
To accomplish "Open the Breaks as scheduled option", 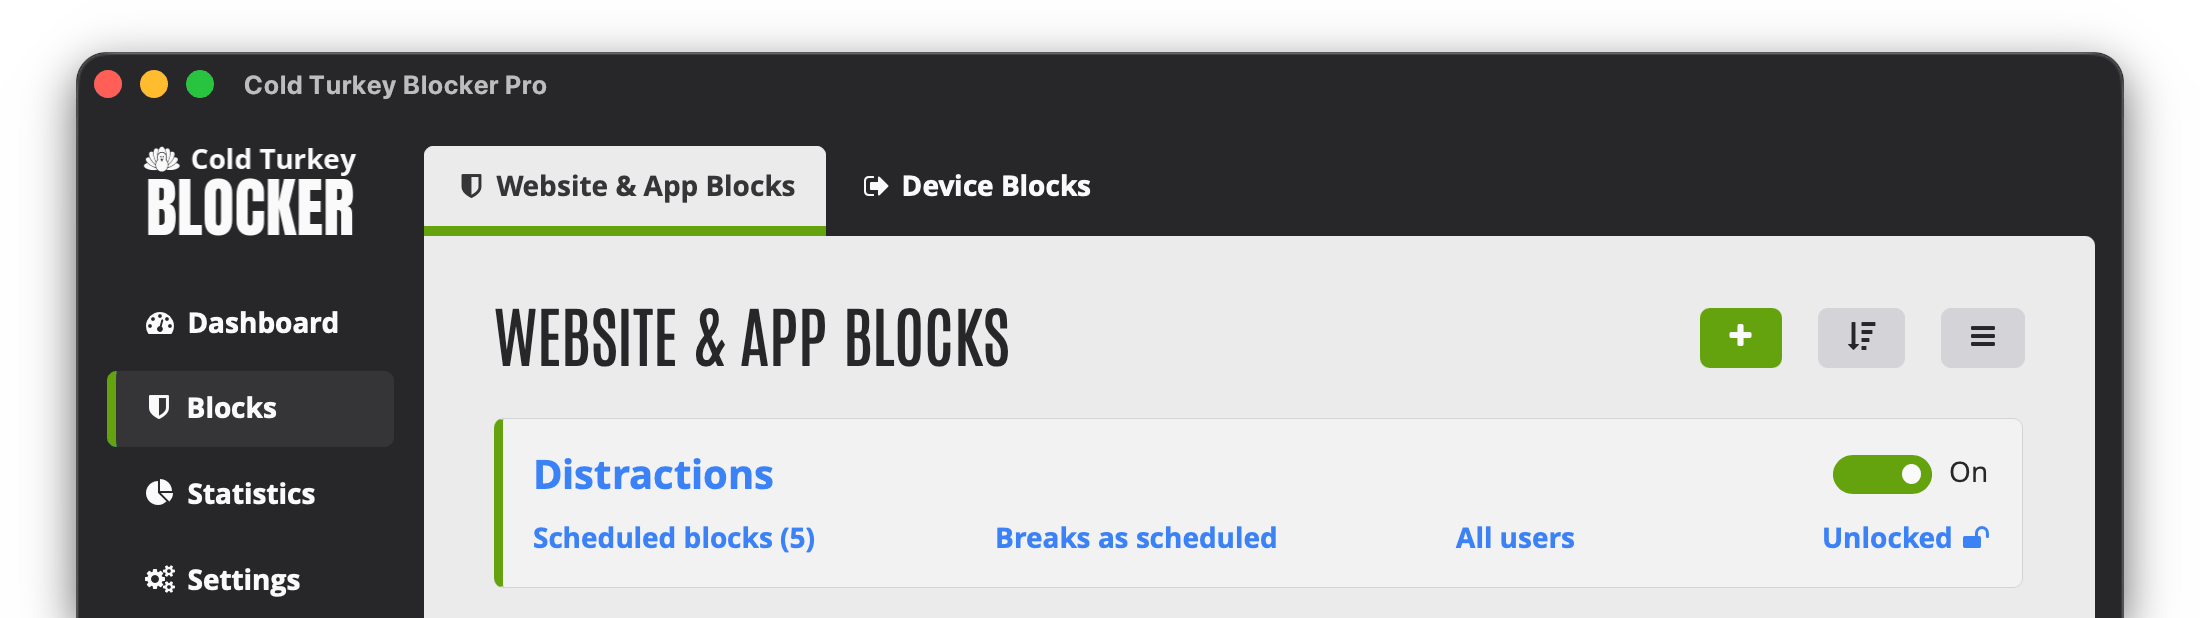I will coord(1136,538).
